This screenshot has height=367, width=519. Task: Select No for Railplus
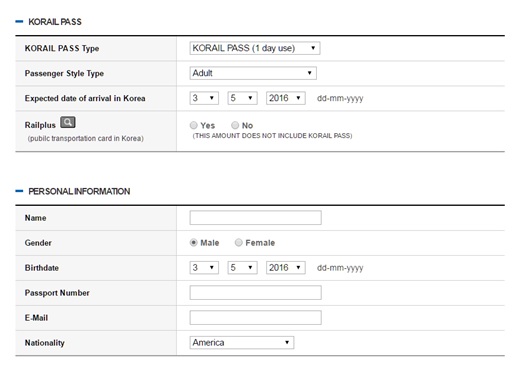(235, 125)
